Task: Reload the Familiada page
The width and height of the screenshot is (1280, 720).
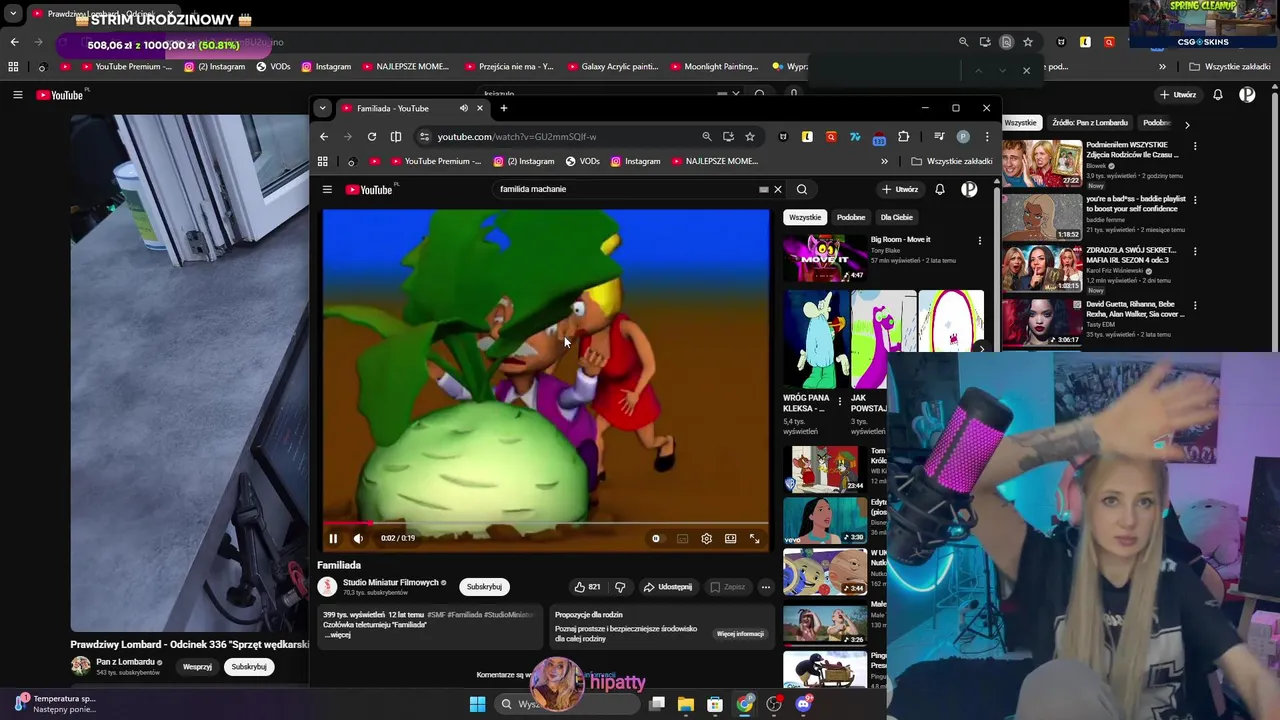Action: (372, 137)
